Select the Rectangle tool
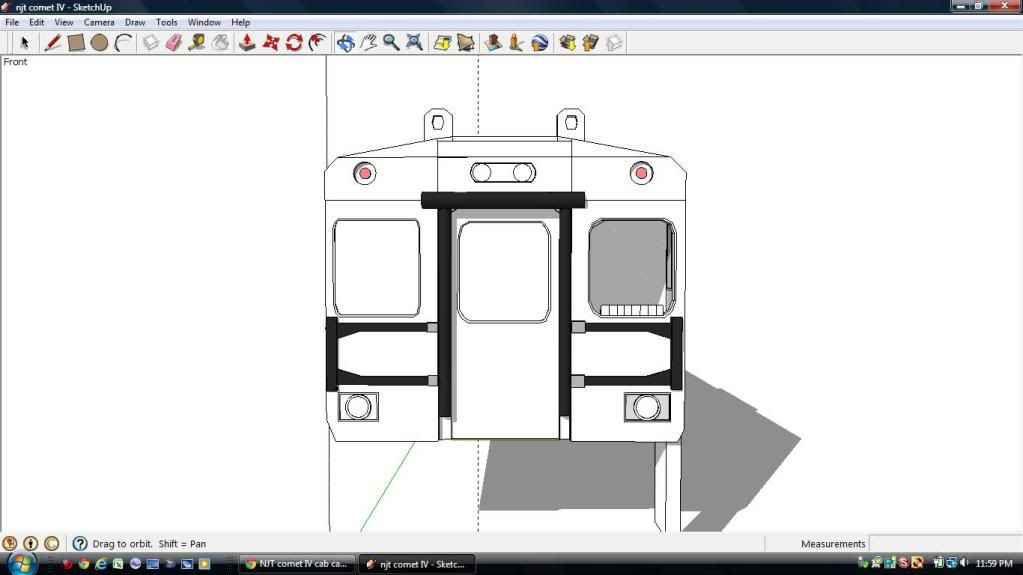 (76, 43)
